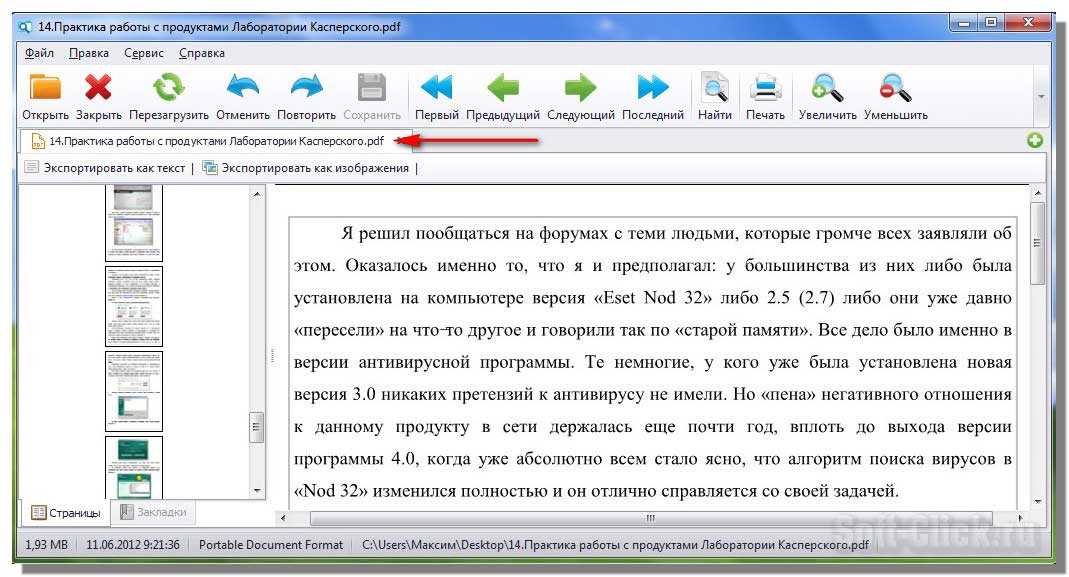Zoom out with Уменьшить magnifier
Screen dimensions: 1069x577
click(895, 89)
